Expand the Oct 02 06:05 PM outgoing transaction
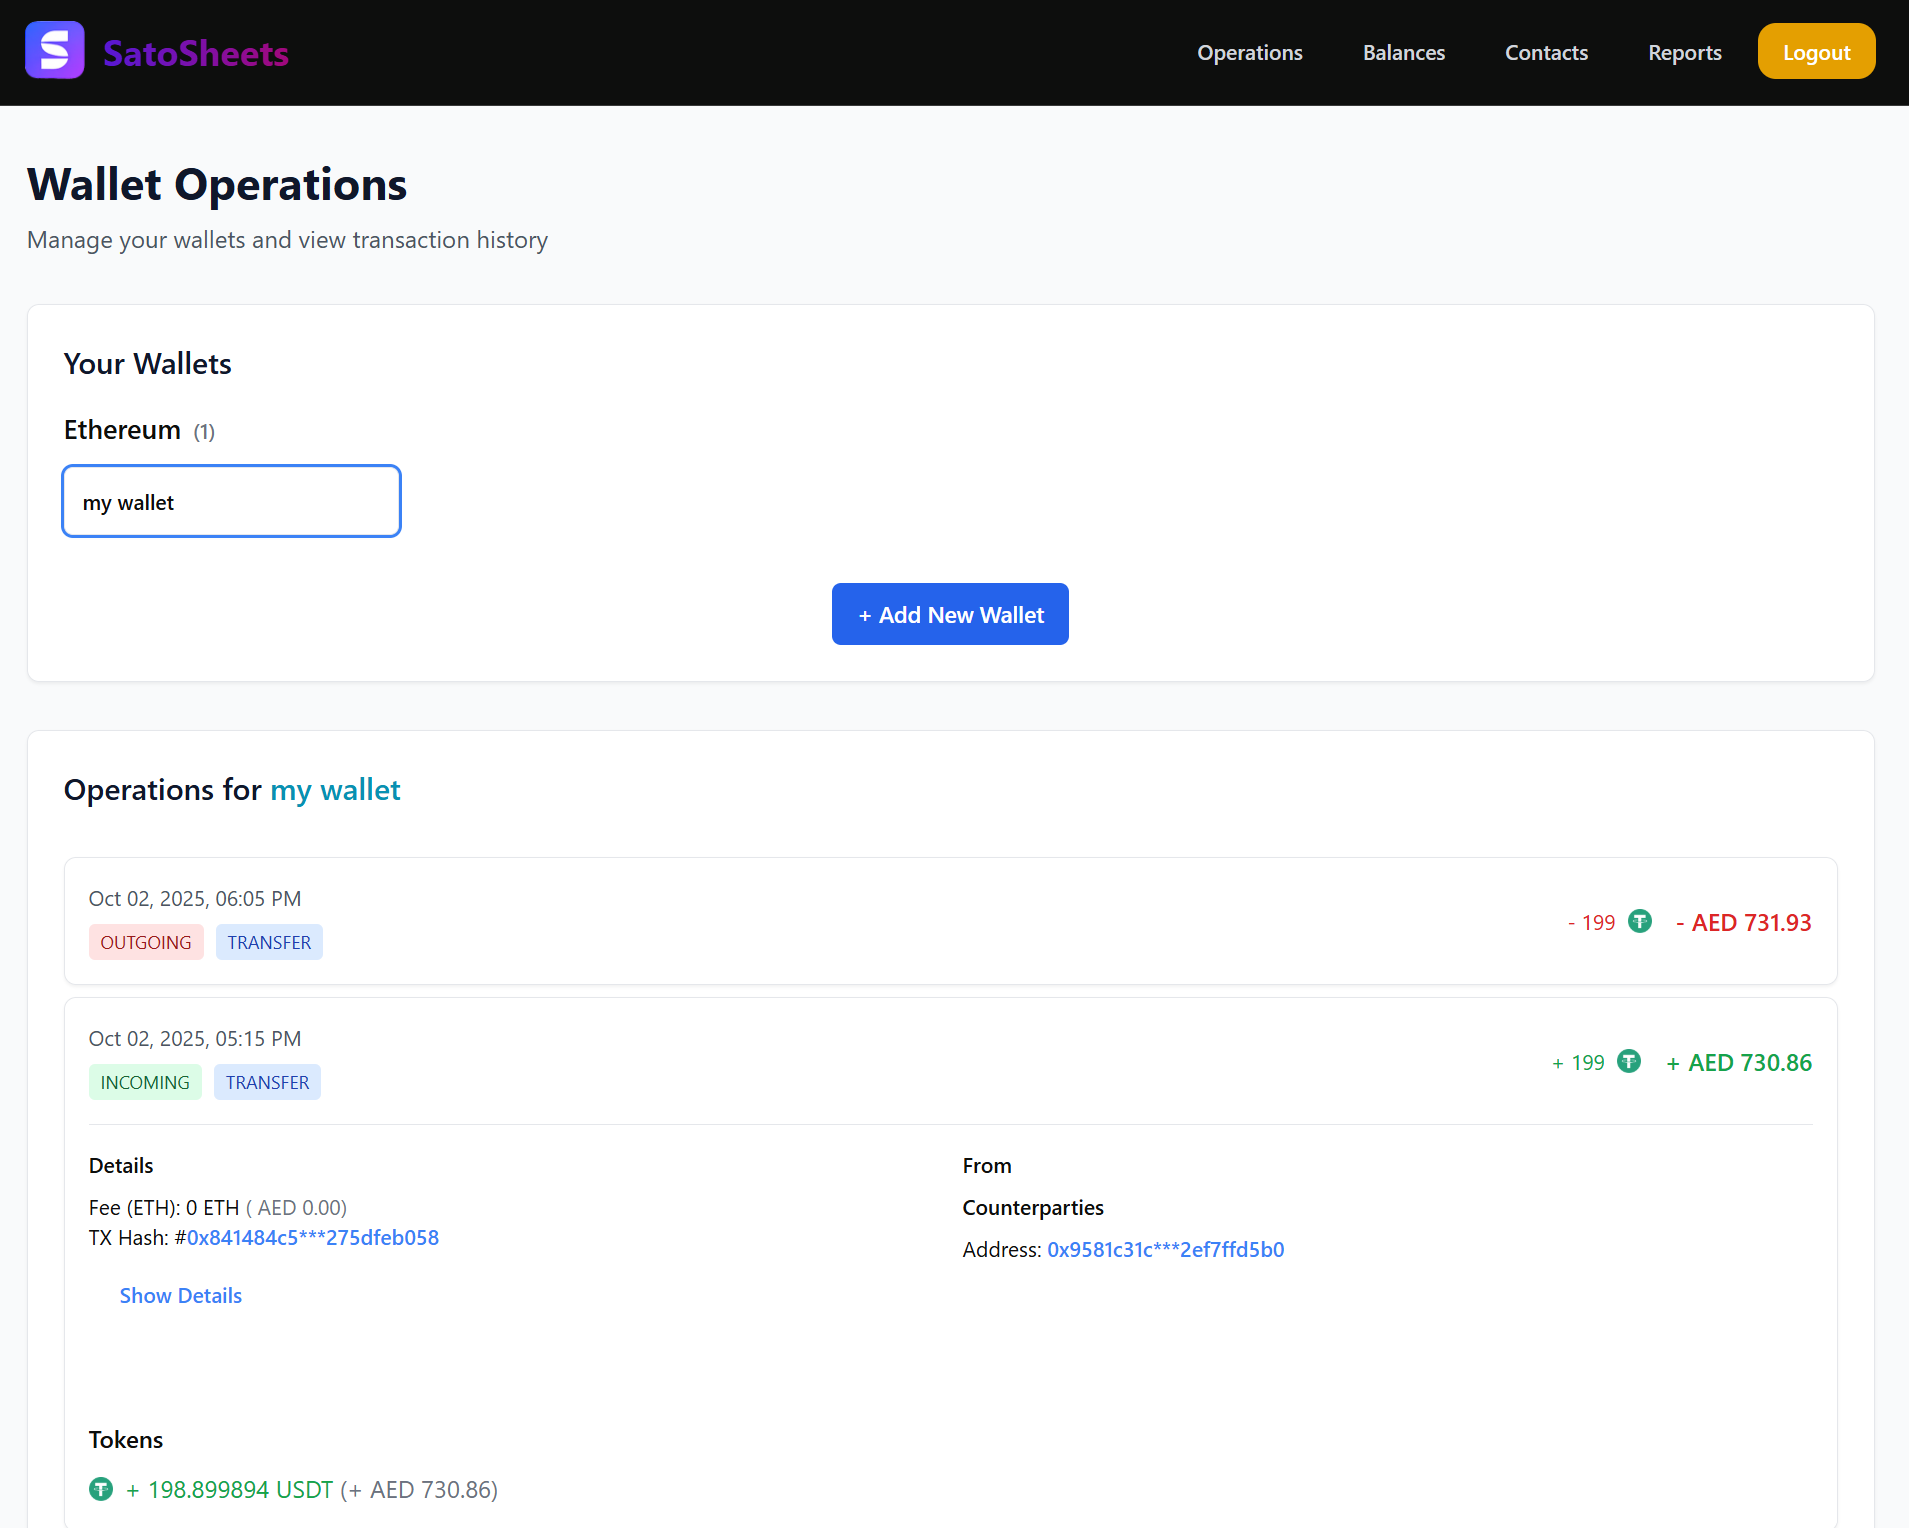Screen dimensions: 1909x1528 pyautogui.click(x=949, y=921)
